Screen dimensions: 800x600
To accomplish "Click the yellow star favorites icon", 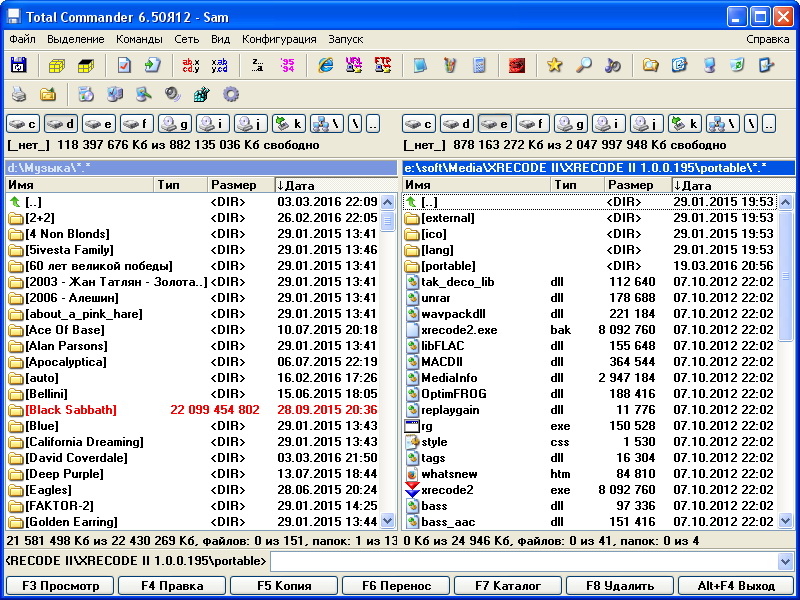I will pos(554,65).
